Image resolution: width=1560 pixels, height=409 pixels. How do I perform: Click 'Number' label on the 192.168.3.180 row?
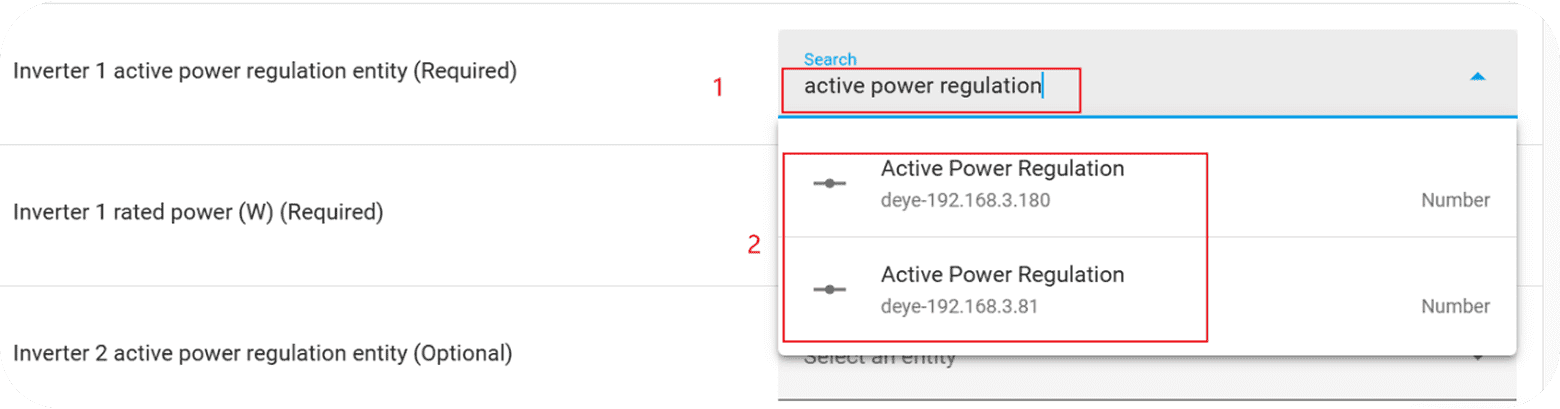(1455, 200)
